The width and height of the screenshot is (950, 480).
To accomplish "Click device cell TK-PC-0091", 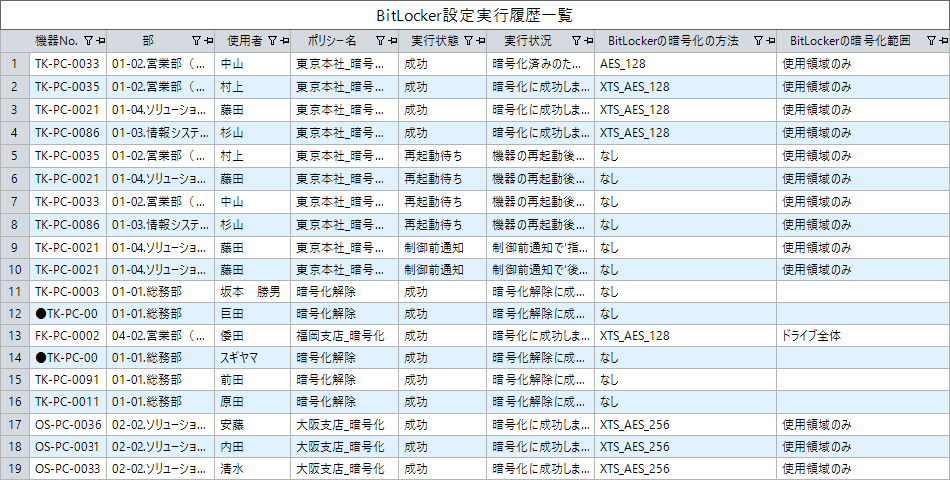I will pyautogui.click(x=68, y=380).
